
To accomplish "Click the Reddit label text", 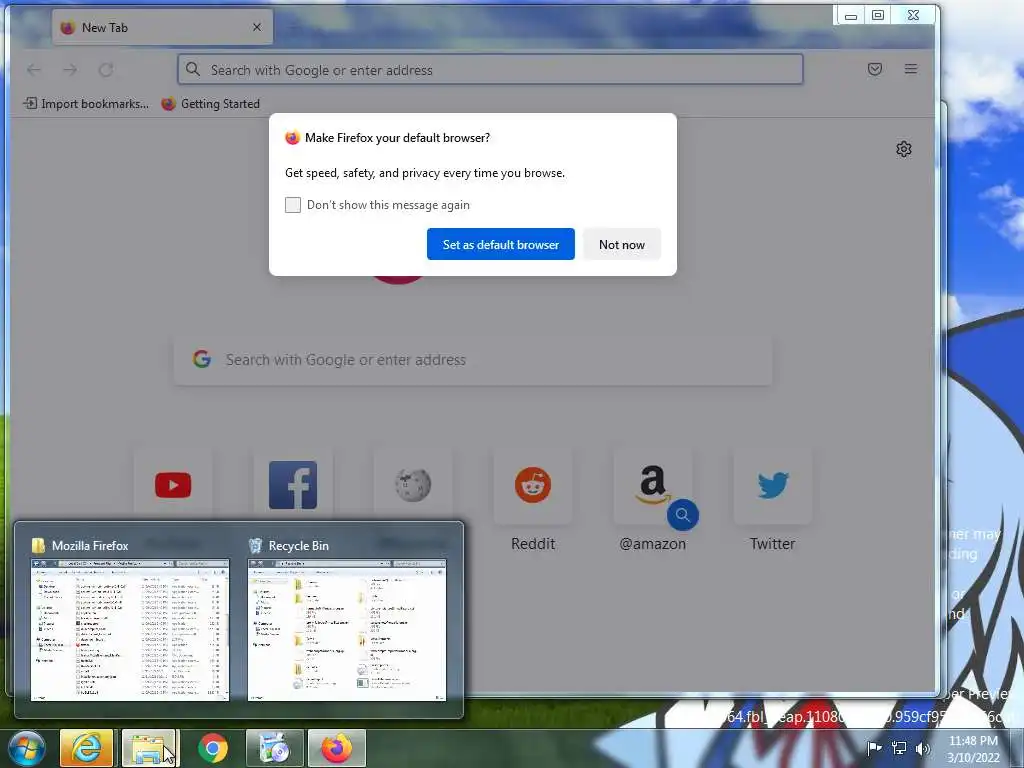I will (533, 543).
